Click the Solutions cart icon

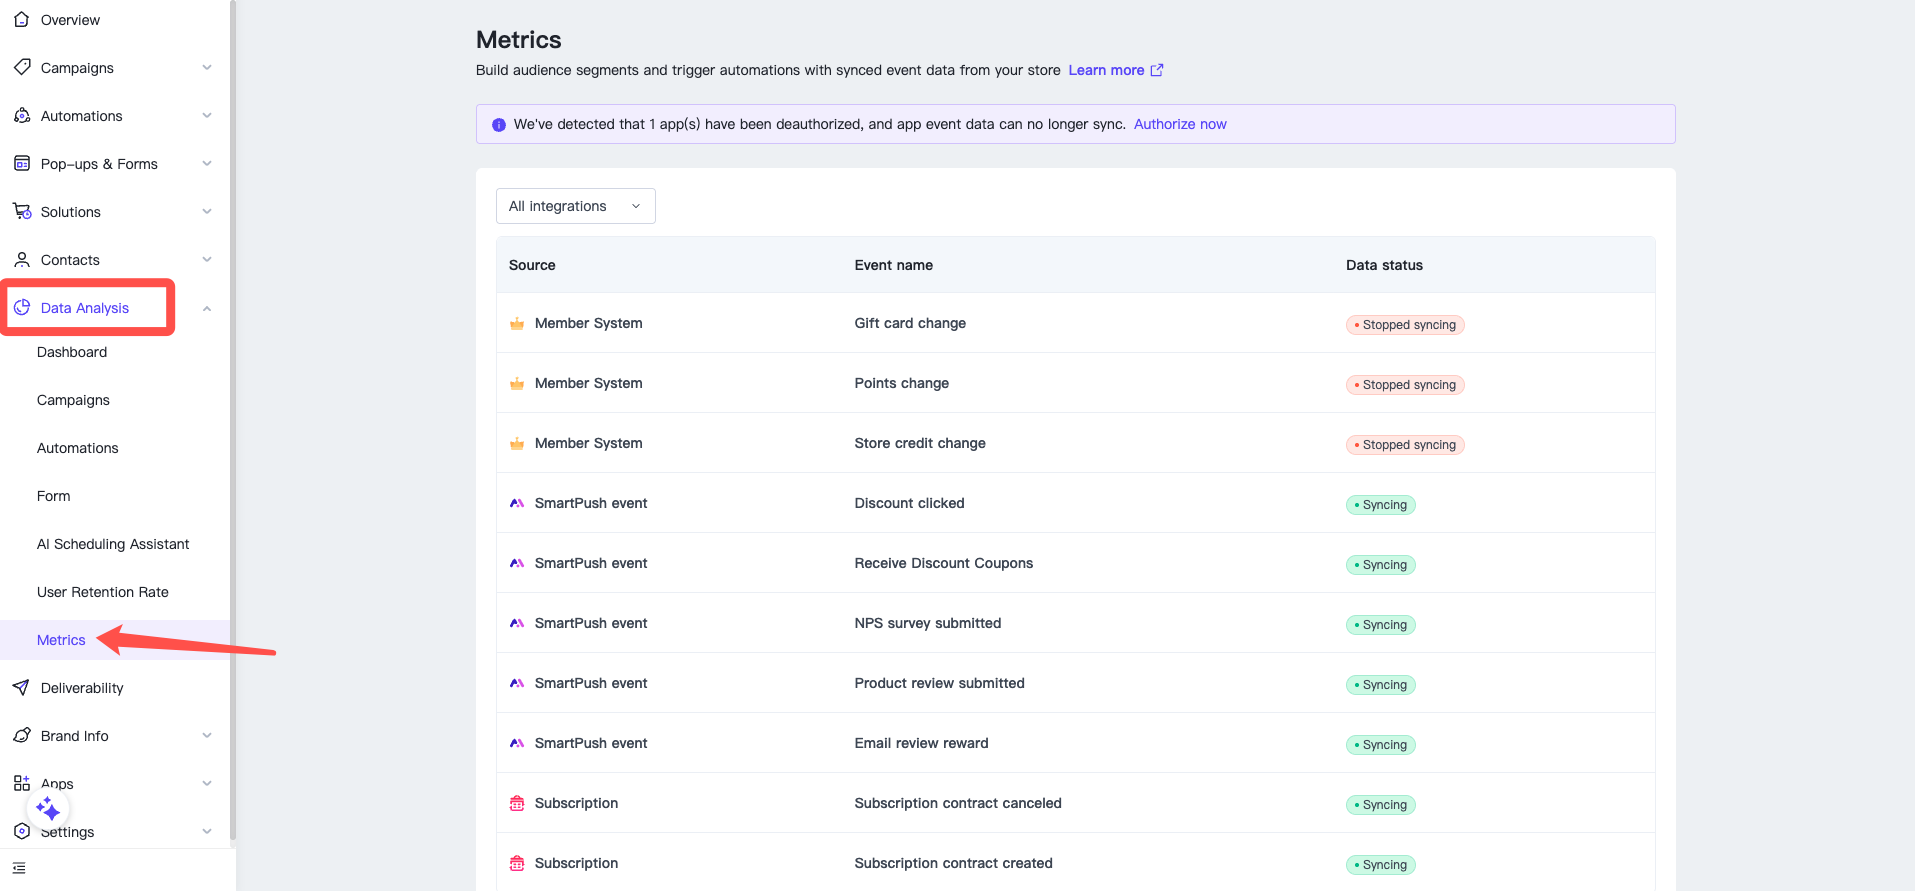[x=21, y=212]
